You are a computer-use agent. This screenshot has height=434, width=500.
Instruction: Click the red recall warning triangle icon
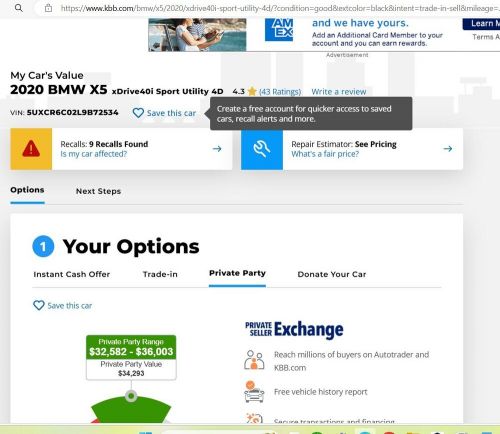(x=31, y=149)
